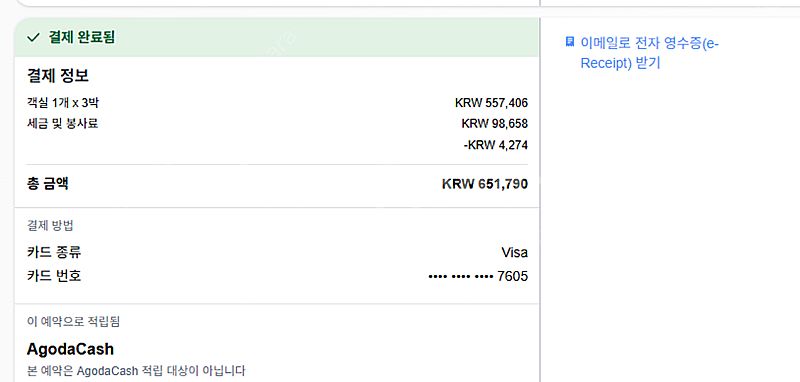Click the payment completed checkmark icon
800x382 pixels.
[33, 37]
